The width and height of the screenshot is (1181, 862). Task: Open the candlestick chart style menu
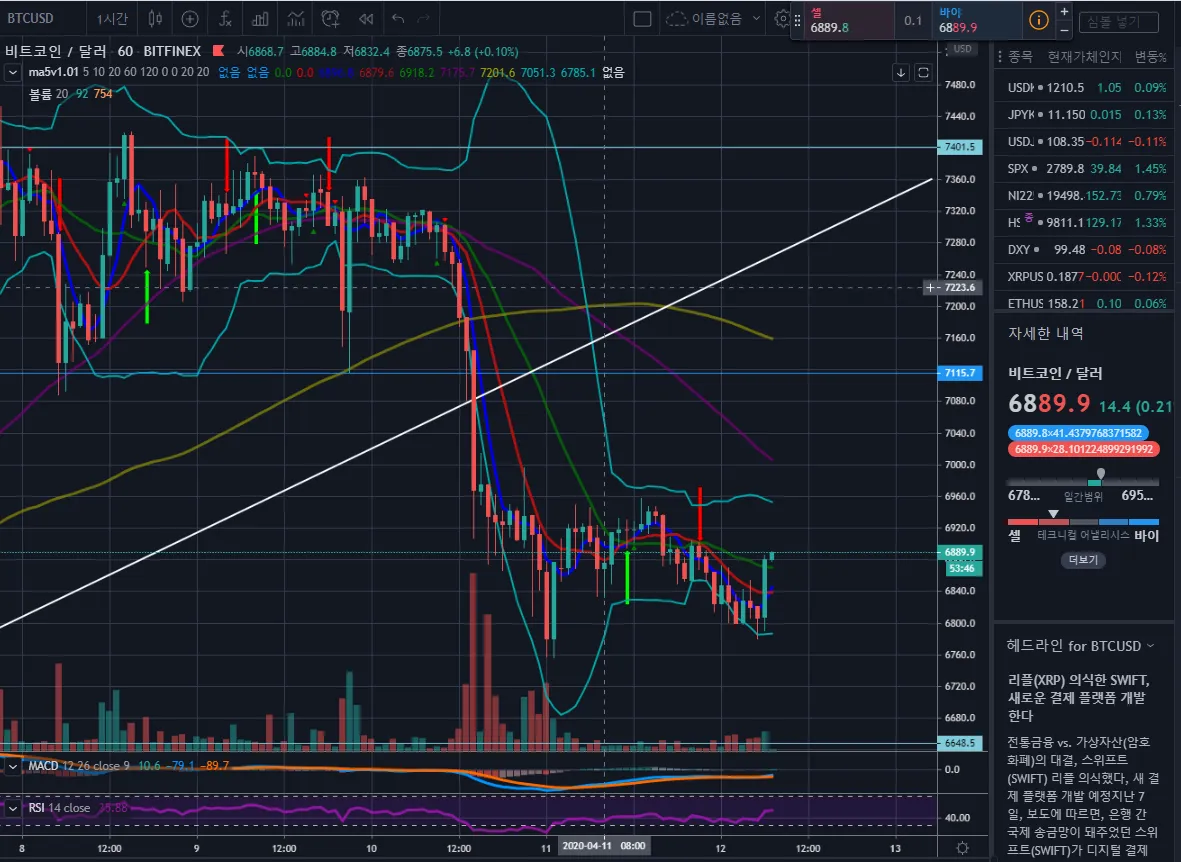(155, 19)
